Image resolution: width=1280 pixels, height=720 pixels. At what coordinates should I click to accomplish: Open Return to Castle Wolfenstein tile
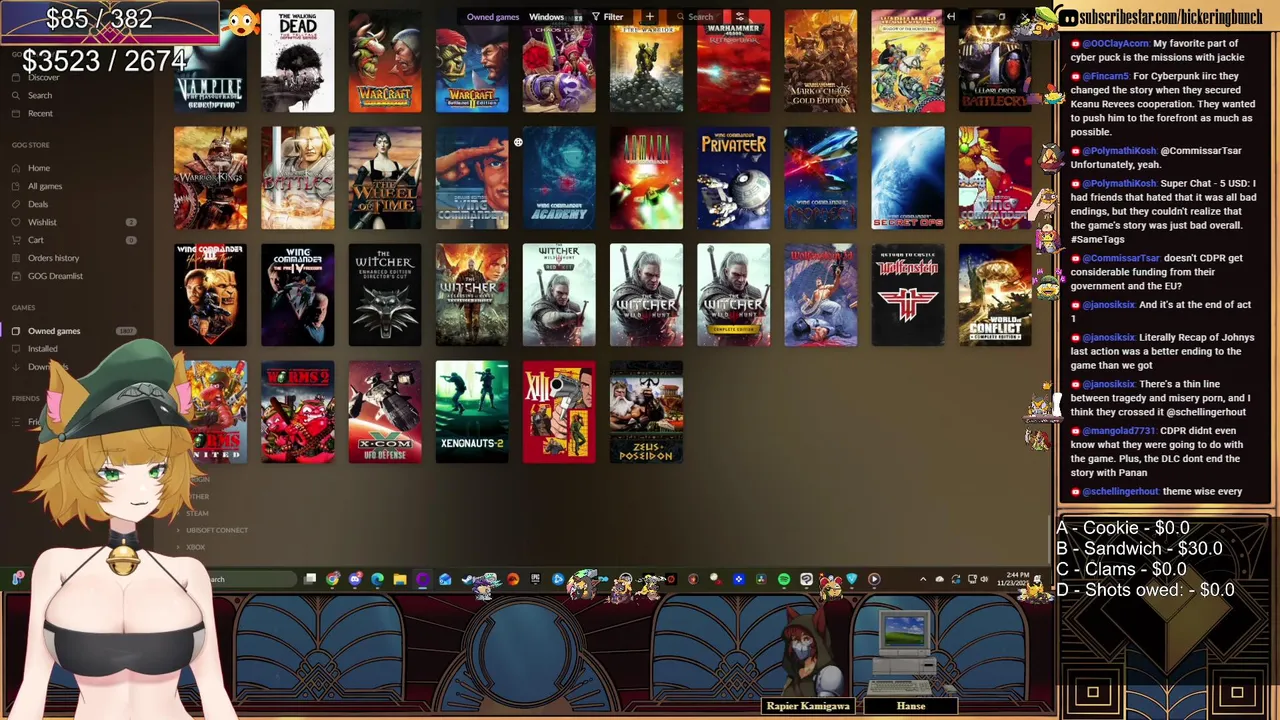908,295
